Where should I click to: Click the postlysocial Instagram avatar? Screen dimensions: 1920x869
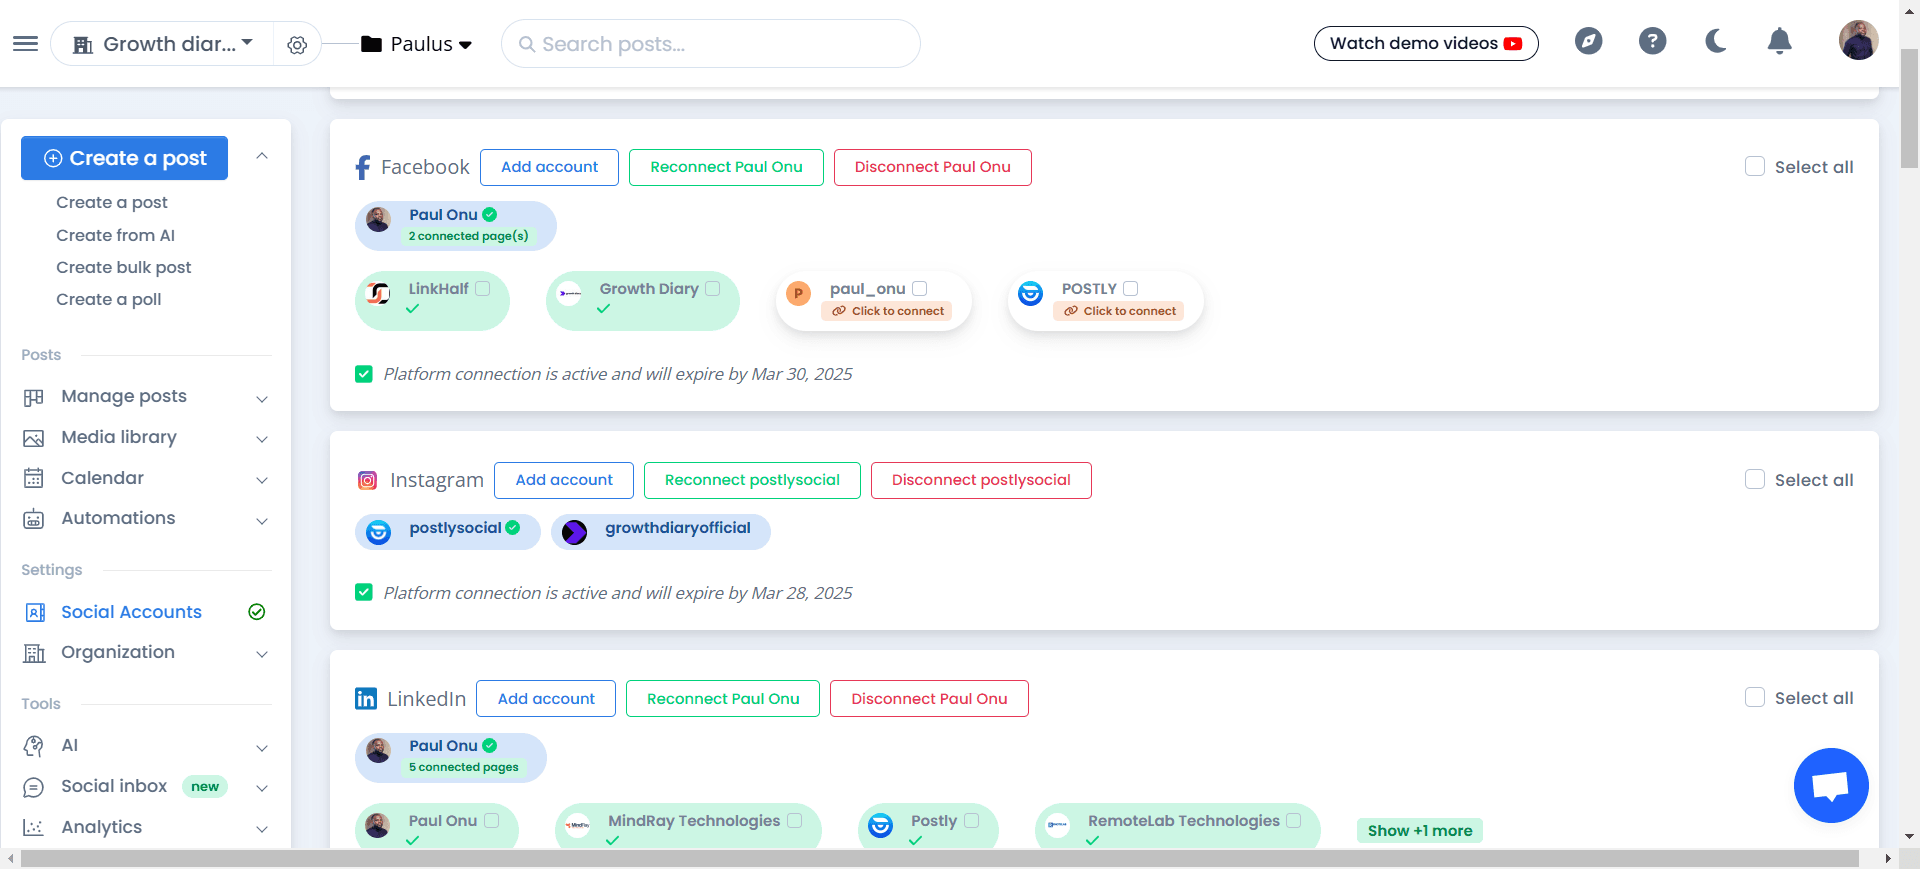click(x=378, y=532)
